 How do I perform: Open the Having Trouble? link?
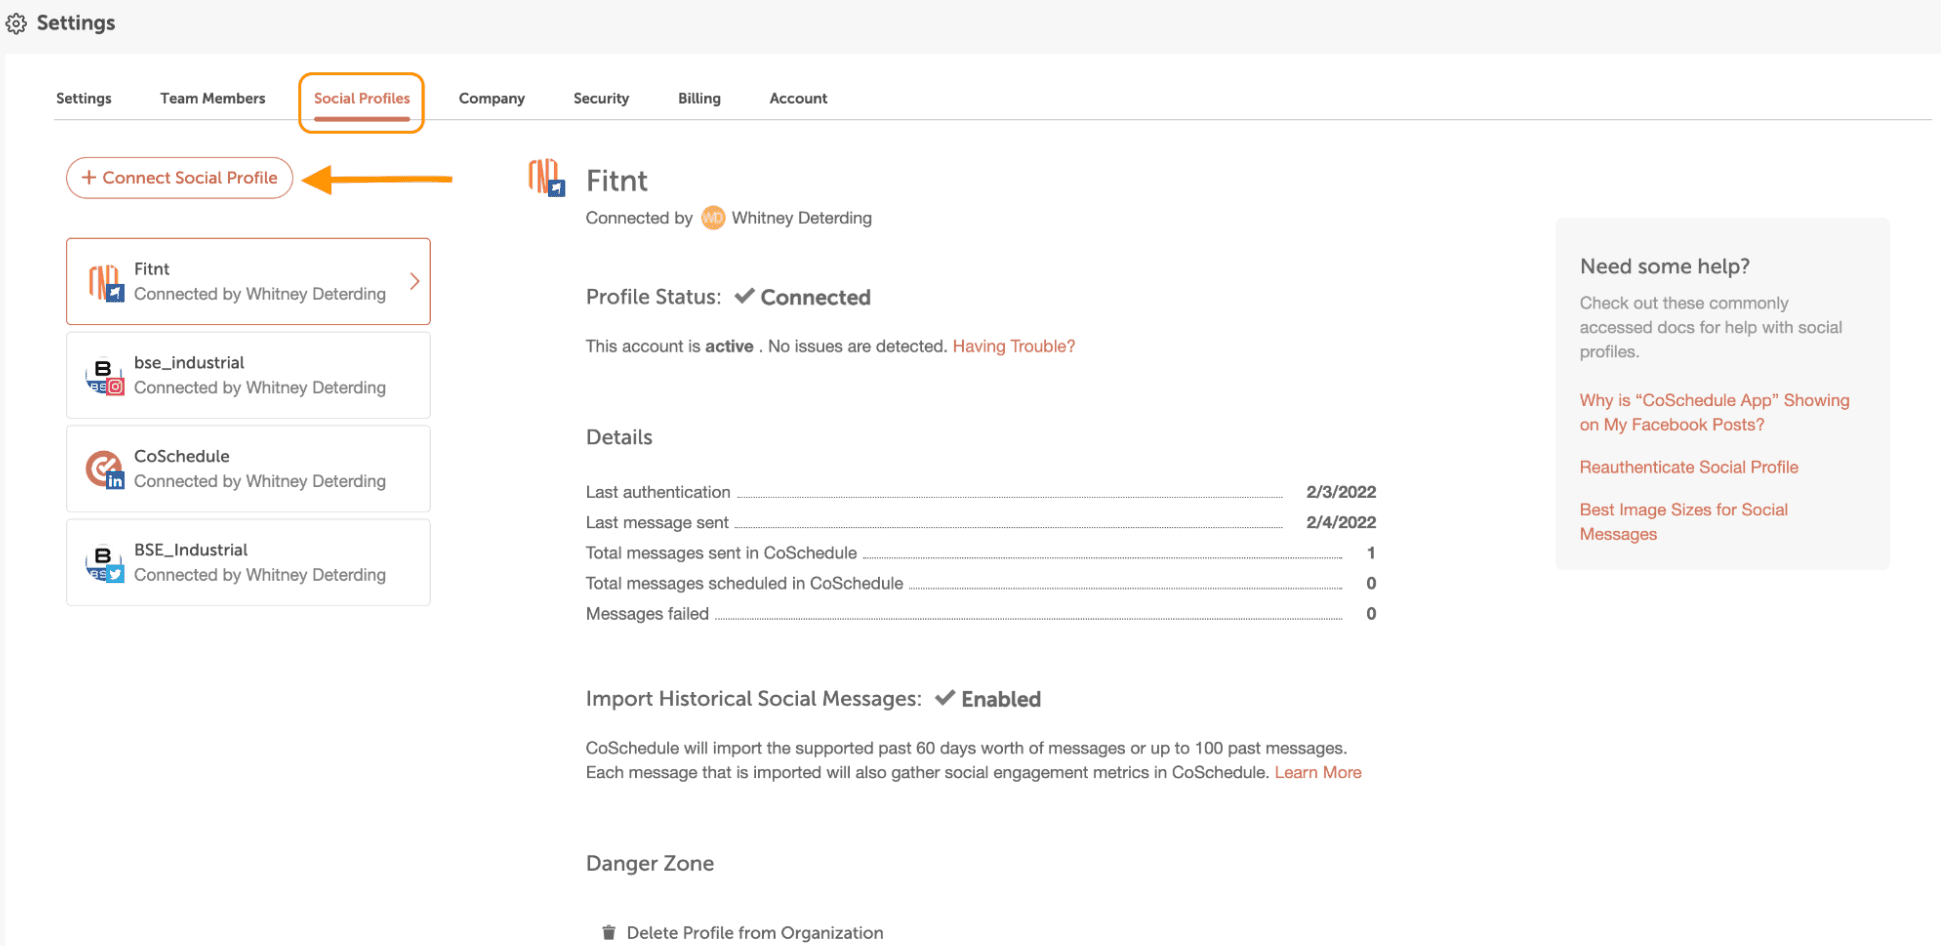[1013, 346]
